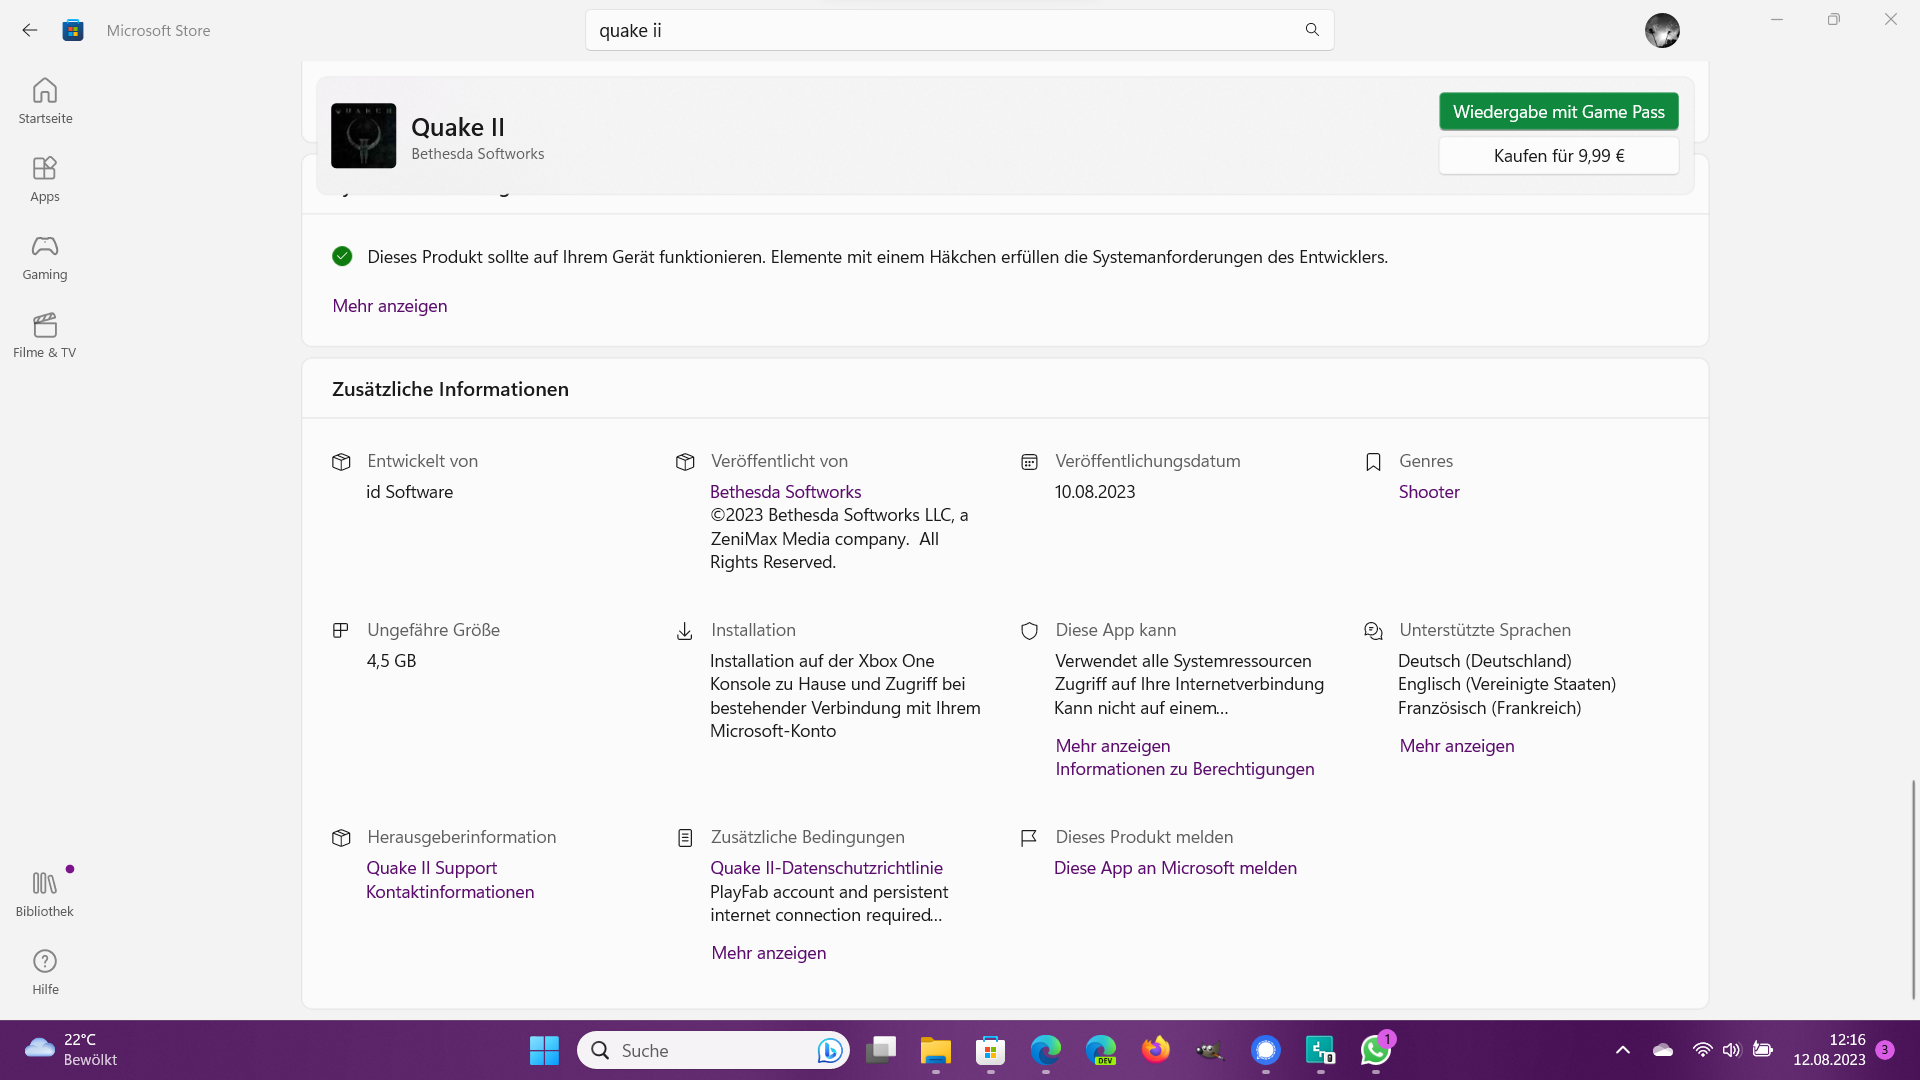The height and width of the screenshot is (1080, 1920).
Task: Open the Startseite home page
Action: click(45, 101)
